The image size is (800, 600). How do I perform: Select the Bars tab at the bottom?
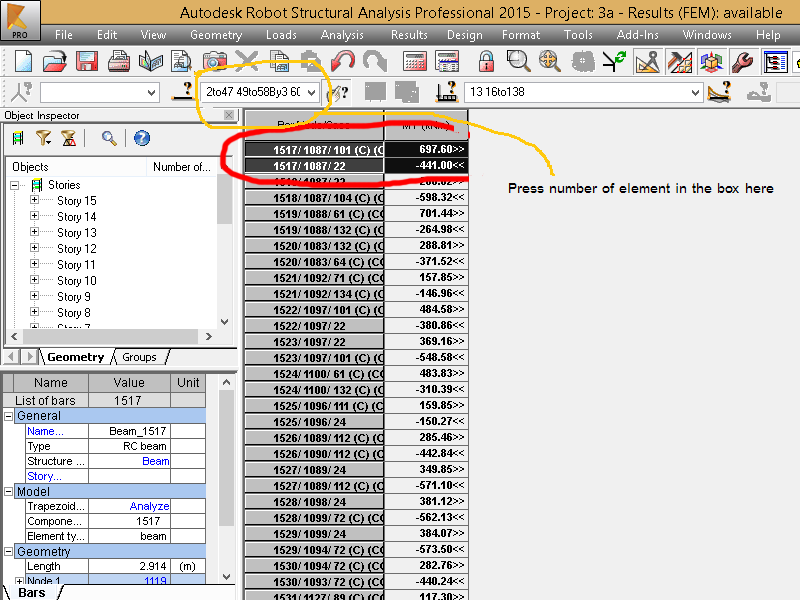pyautogui.click(x=32, y=592)
